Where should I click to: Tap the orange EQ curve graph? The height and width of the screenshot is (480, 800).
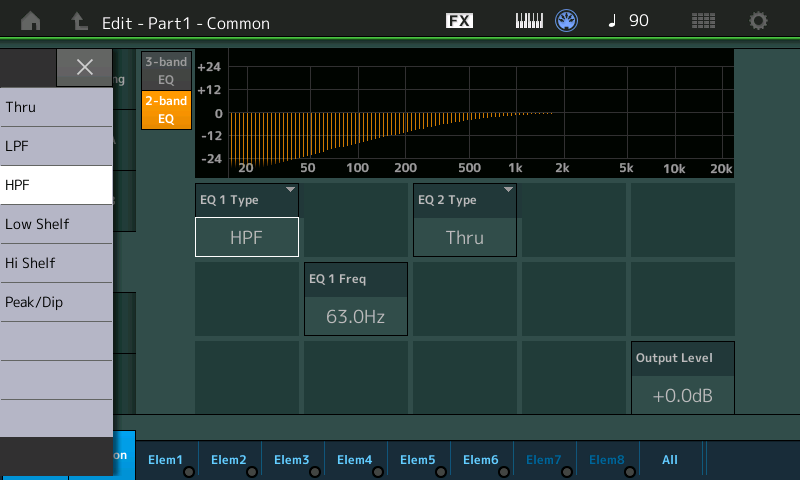[464, 113]
